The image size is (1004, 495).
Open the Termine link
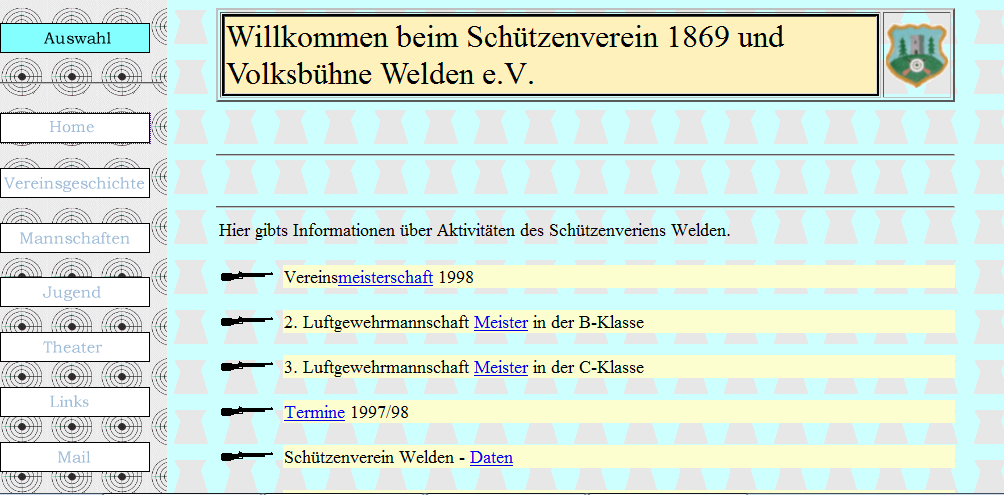coord(314,412)
